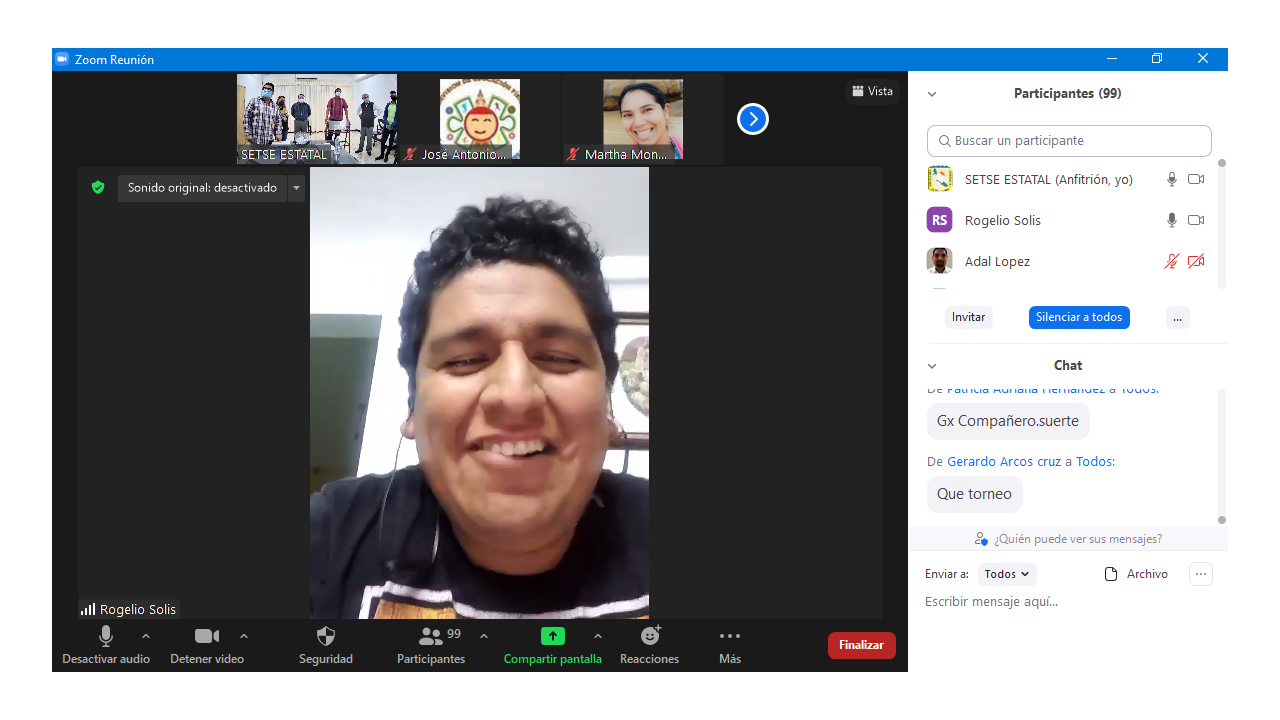Viewport: 1280px width, 720px height.
Task: Click the participants list scrollbar
Action: point(1221,222)
